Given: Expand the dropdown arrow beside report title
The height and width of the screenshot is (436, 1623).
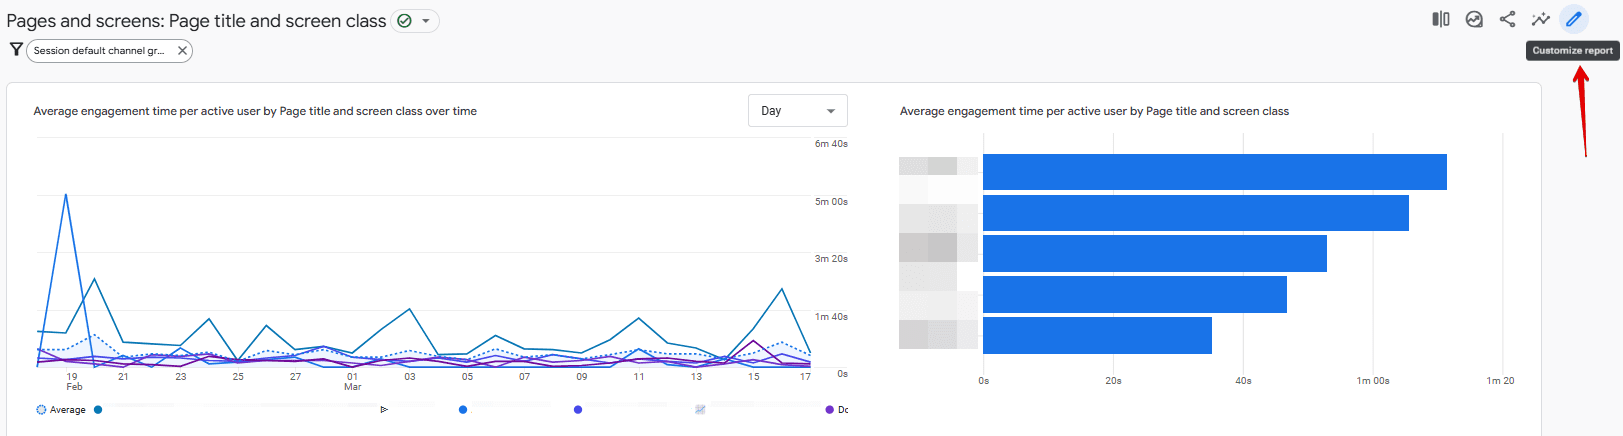Looking at the screenshot, I should point(426,21).
